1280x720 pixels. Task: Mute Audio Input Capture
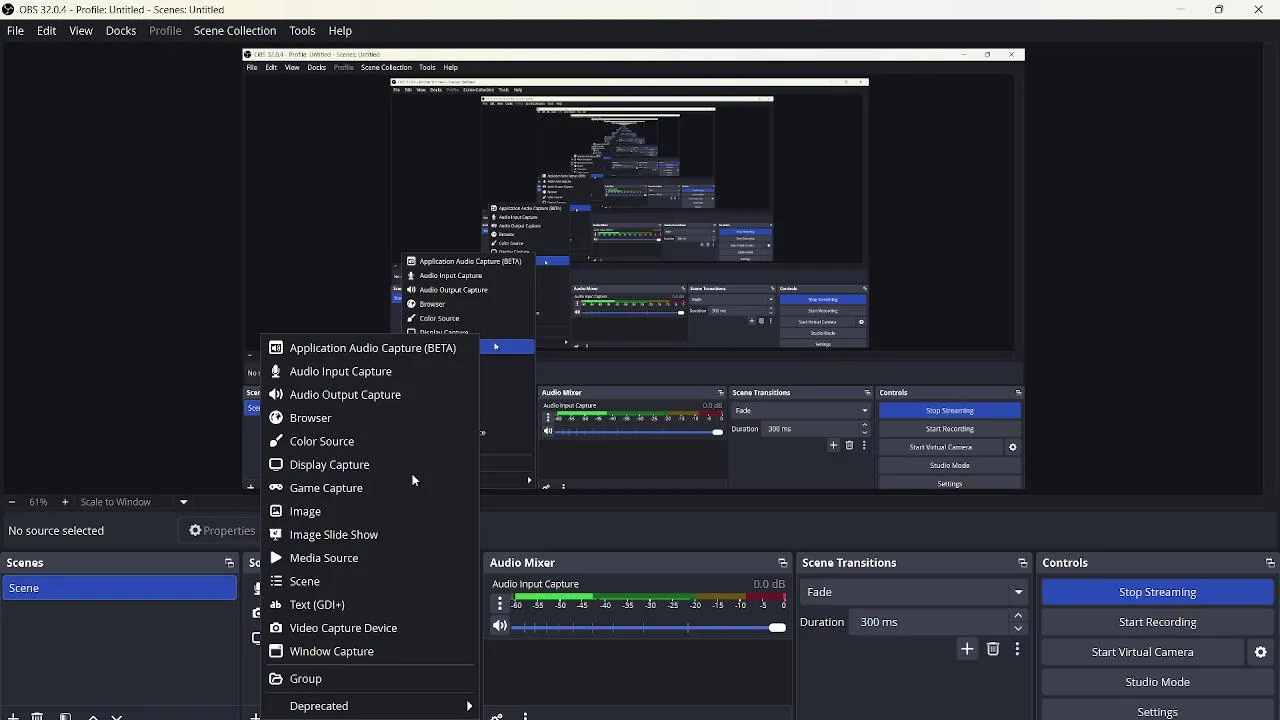(500, 627)
